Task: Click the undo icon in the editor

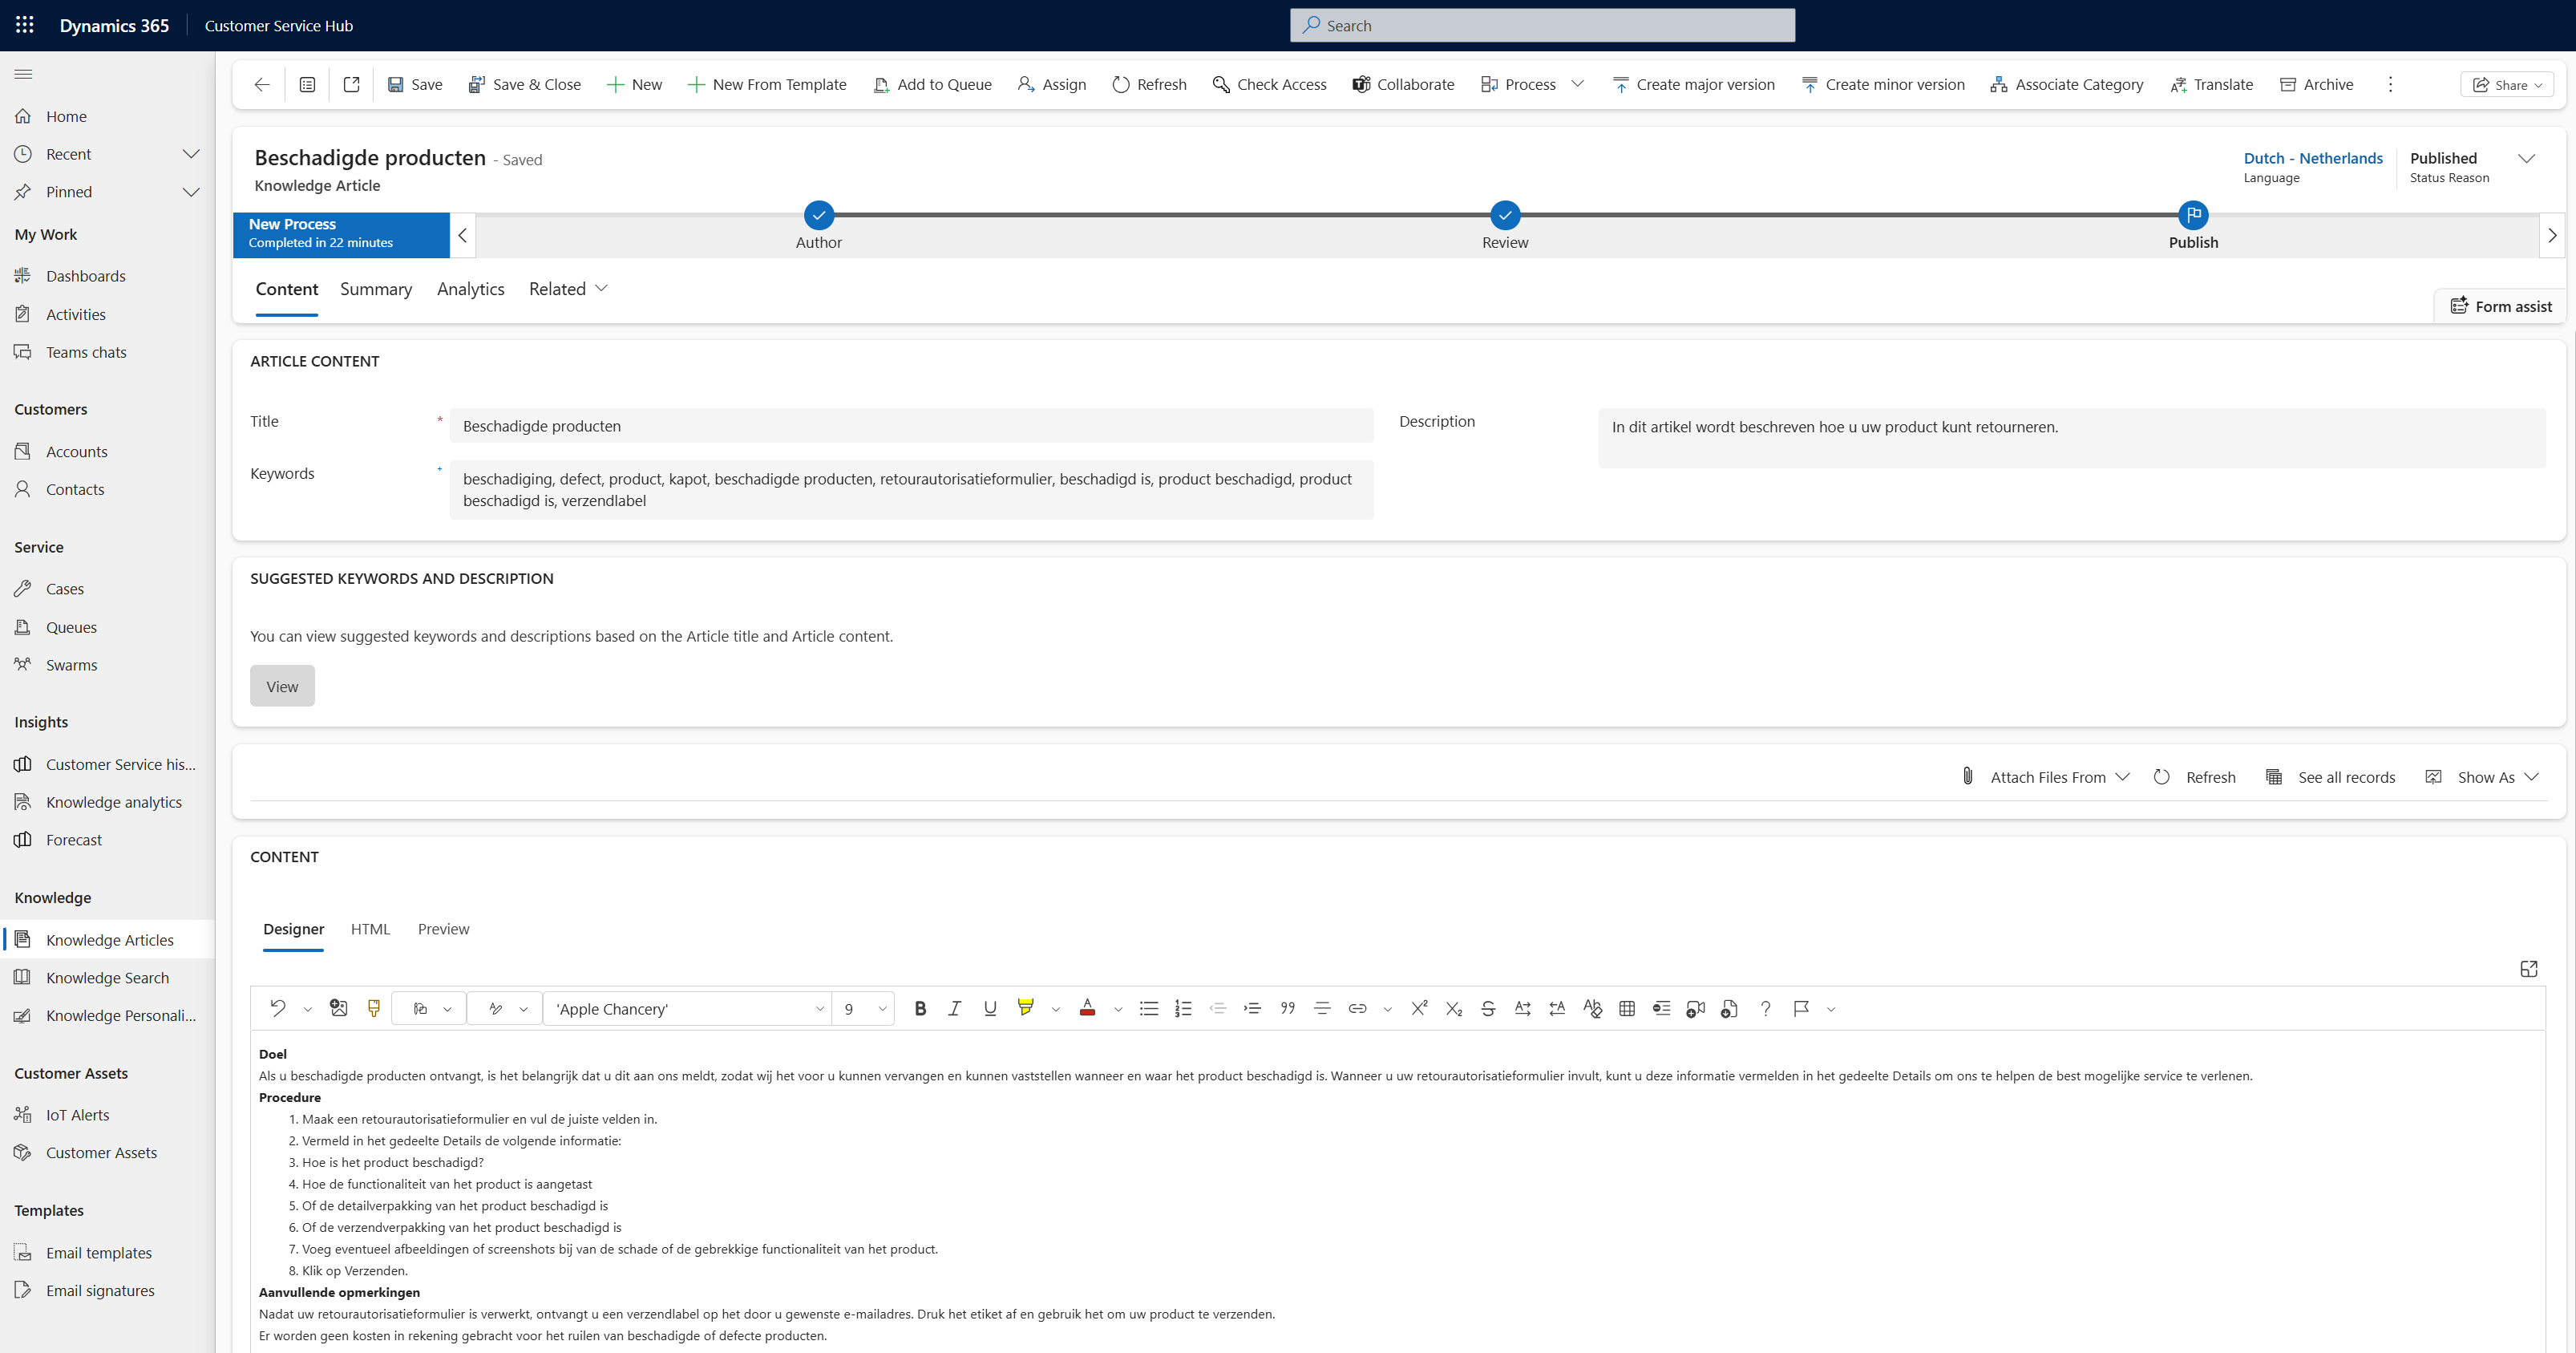Action: click(278, 1008)
